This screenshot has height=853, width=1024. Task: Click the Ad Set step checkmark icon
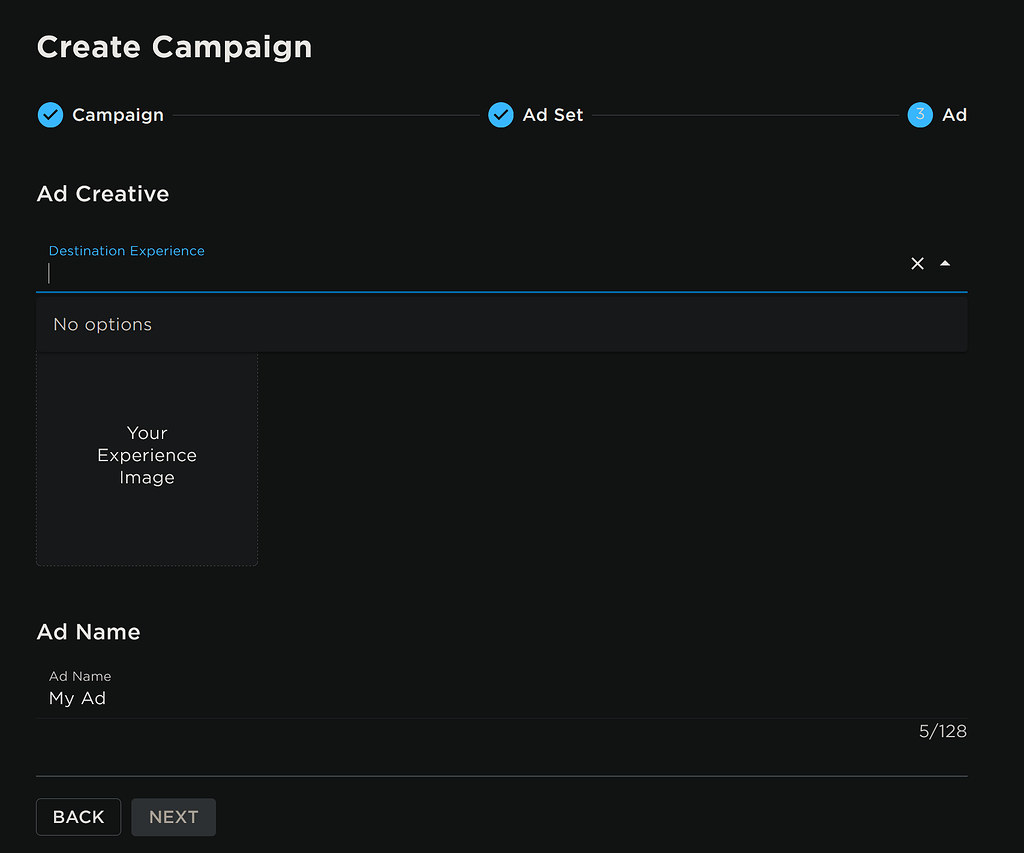pyautogui.click(x=501, y=115)
